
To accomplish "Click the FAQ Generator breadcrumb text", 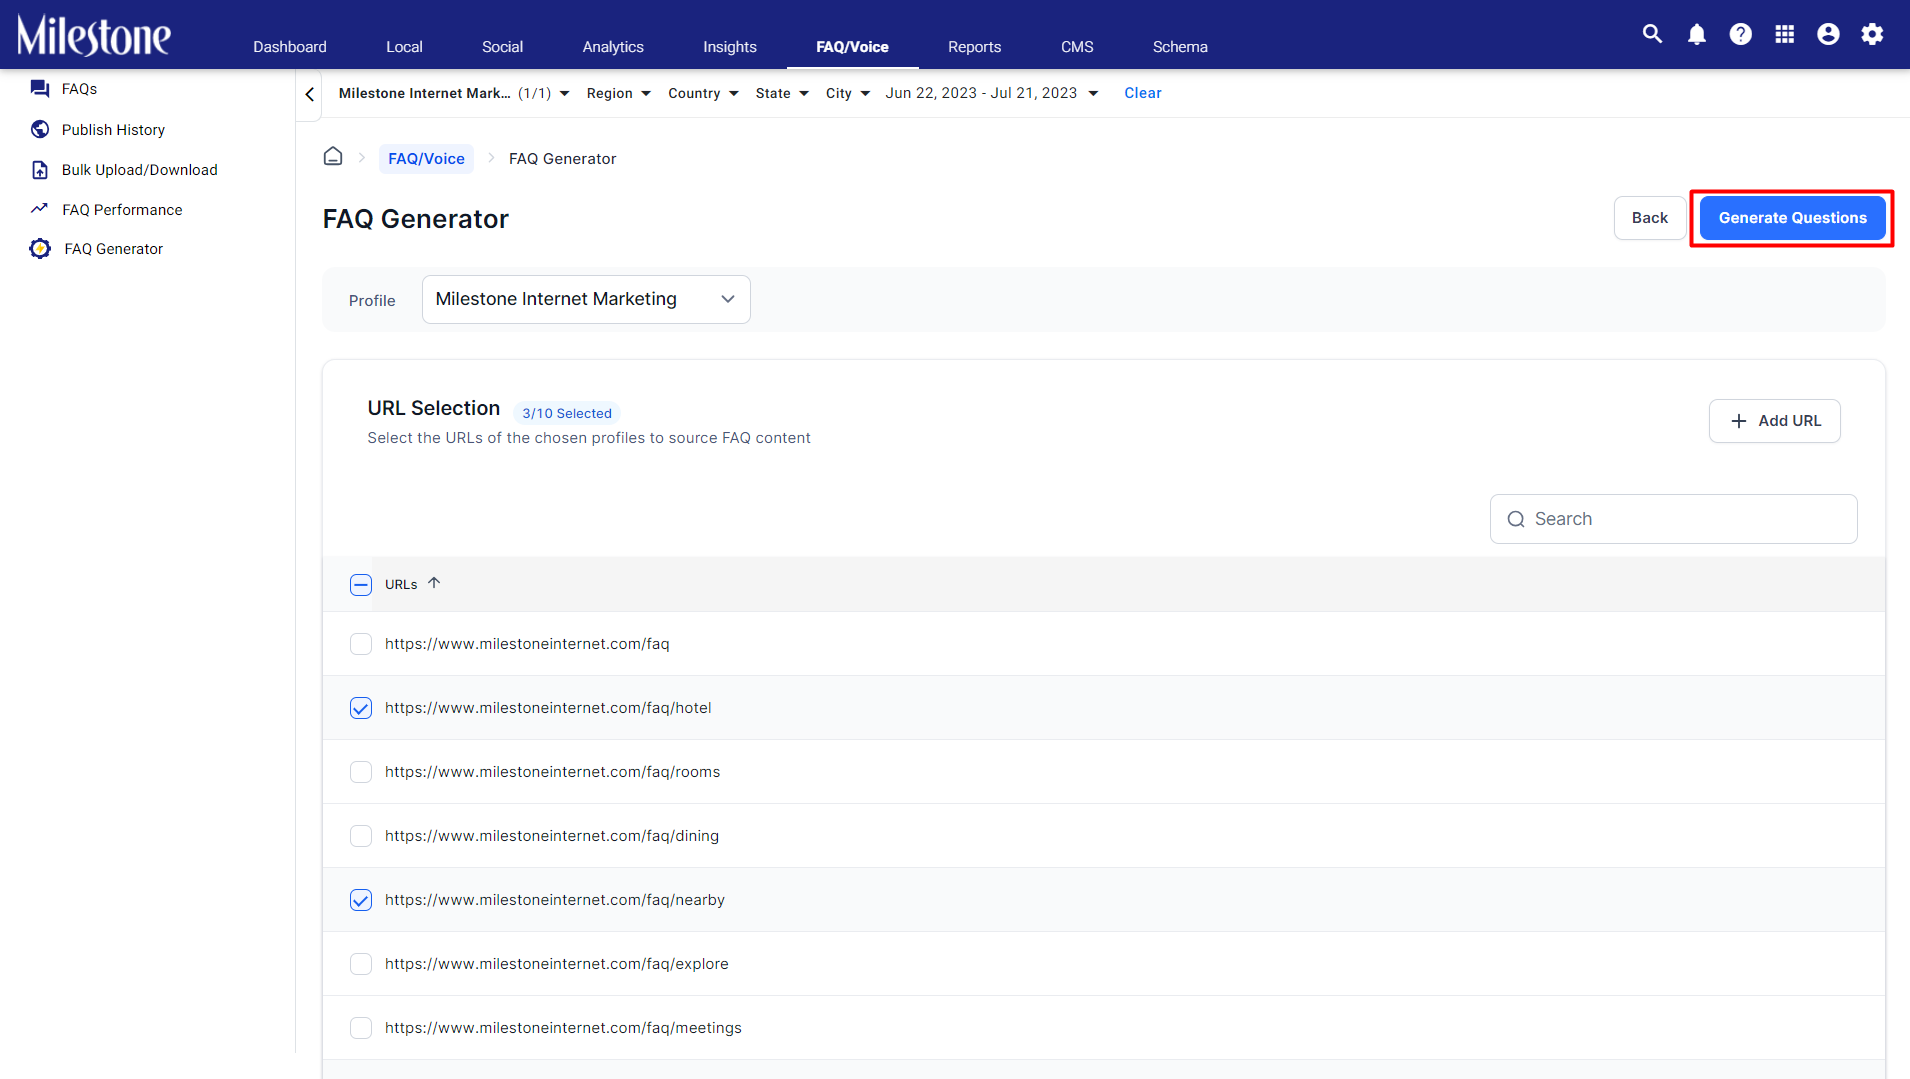I will click(x=562, y=159).
